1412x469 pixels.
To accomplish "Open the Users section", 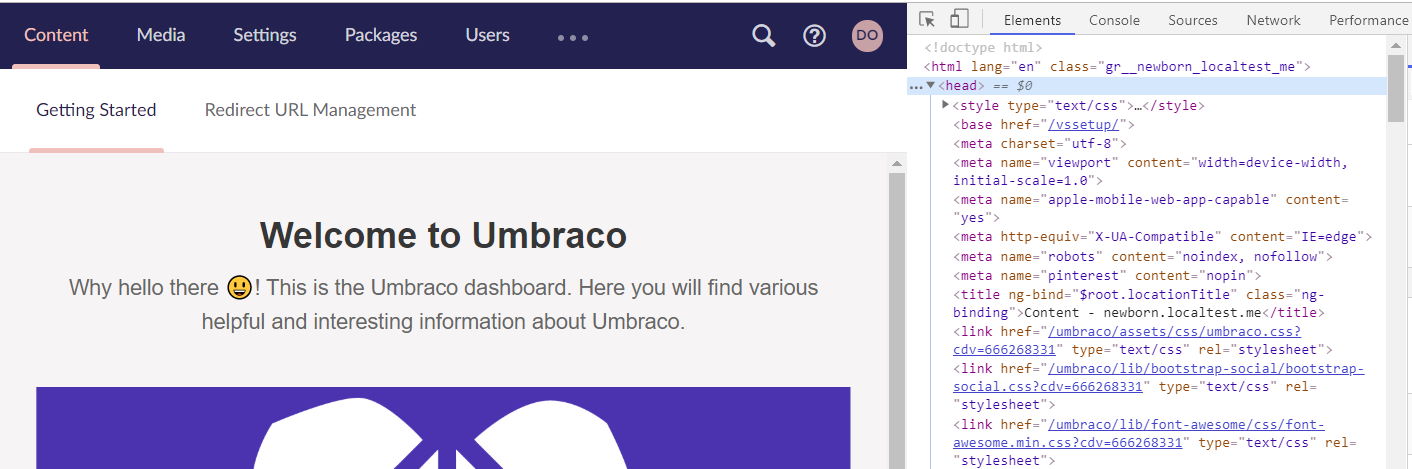I will pos(487,35).
